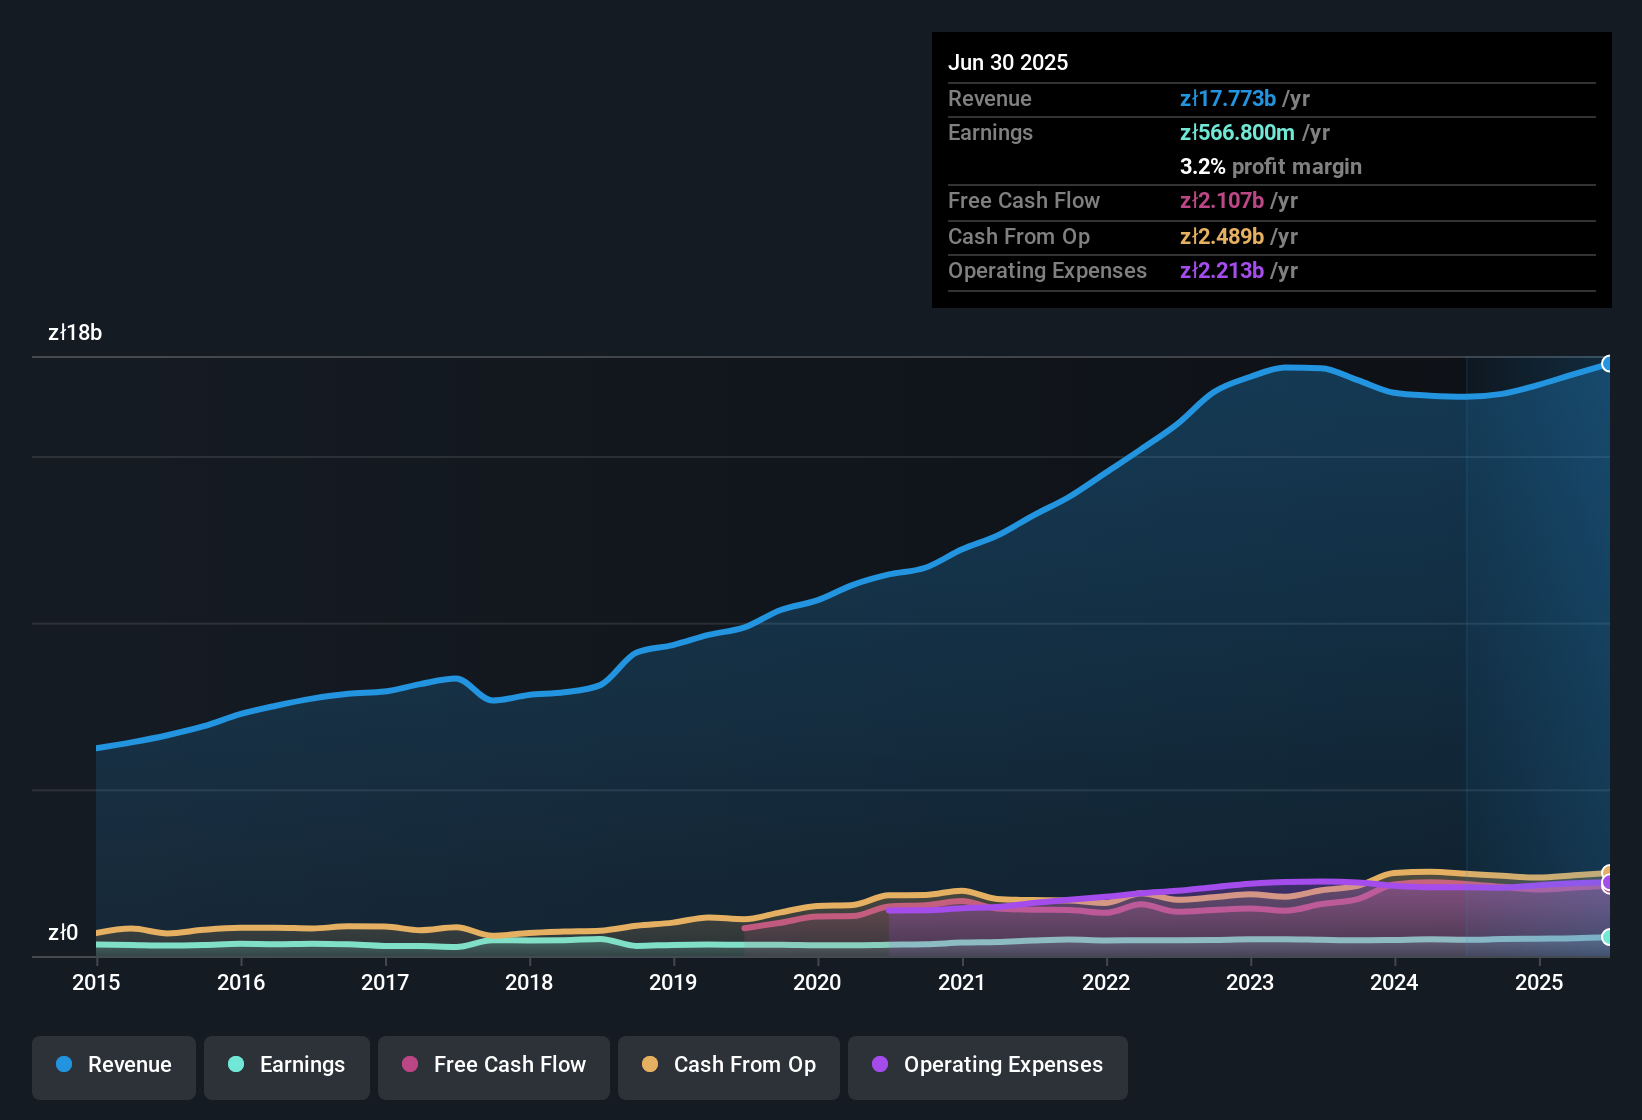This screenshot has width=1642, height=1120.
Task: Click the Cash From Op endpoint circle marker
Action: (1608, 871)
